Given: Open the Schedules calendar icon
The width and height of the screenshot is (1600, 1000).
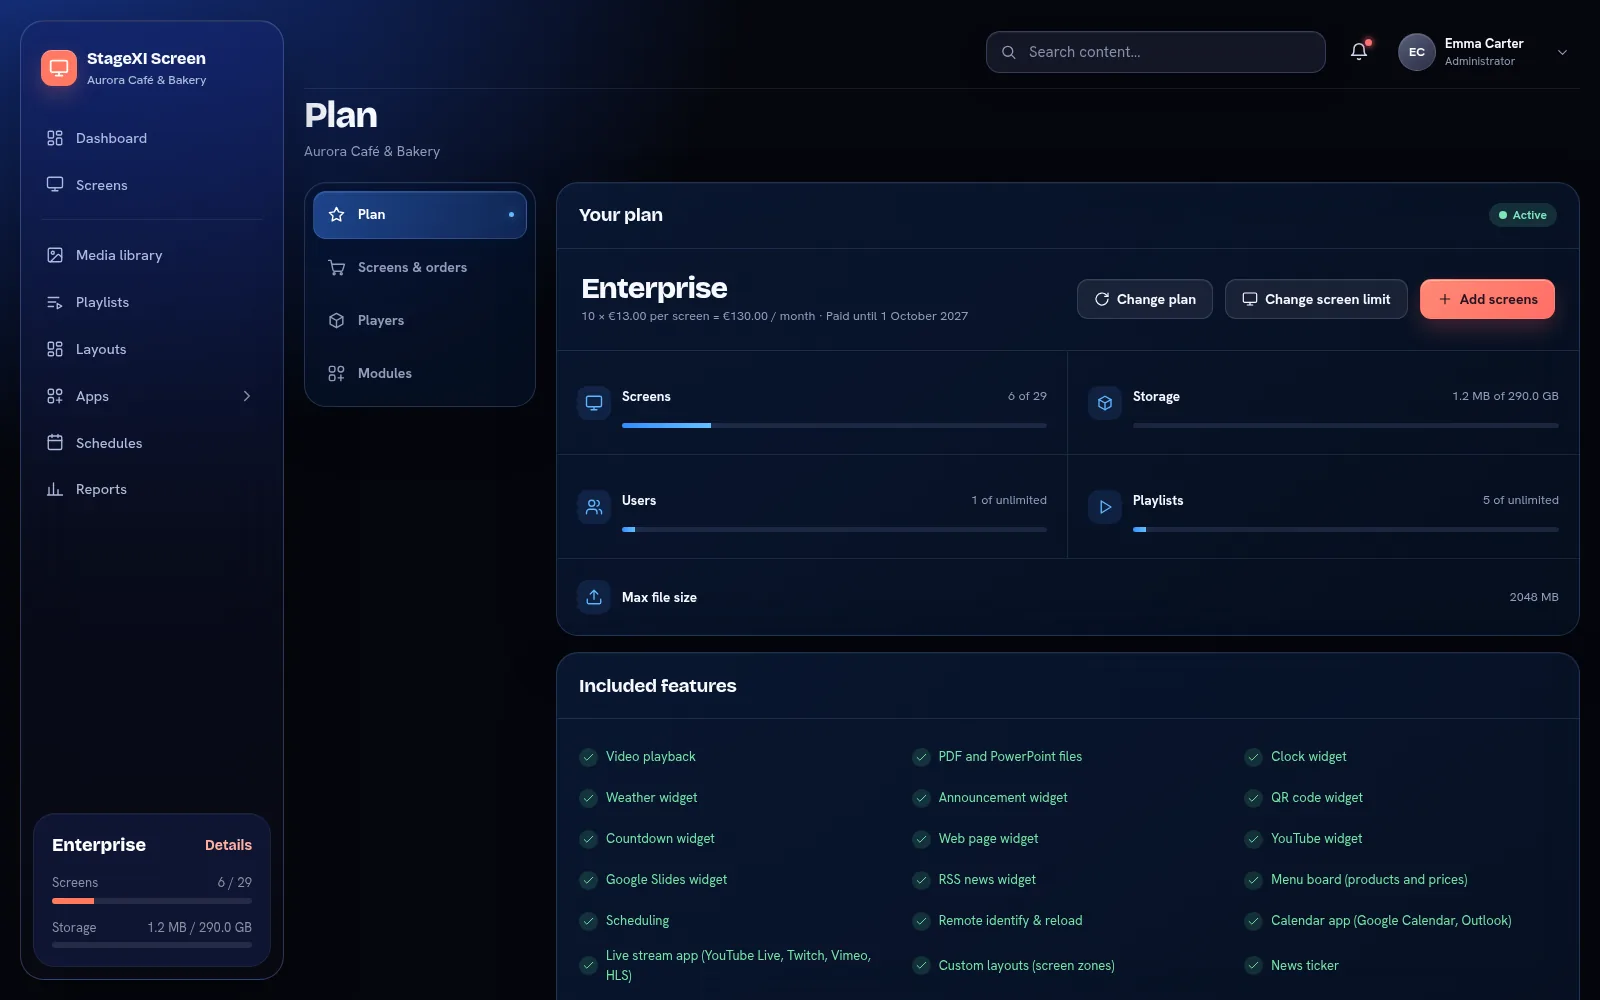Looking at the screenshot, I should (55, 443).
